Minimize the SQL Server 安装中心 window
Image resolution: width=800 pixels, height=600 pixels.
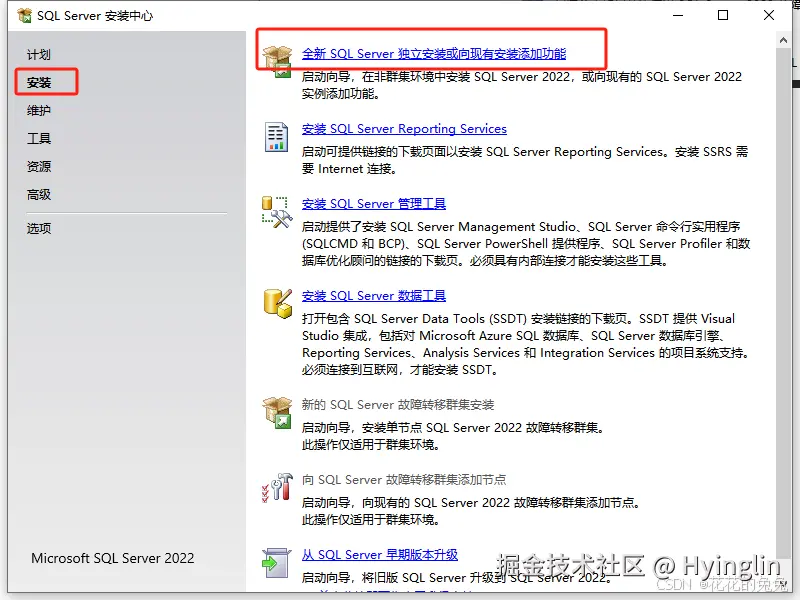678,15
